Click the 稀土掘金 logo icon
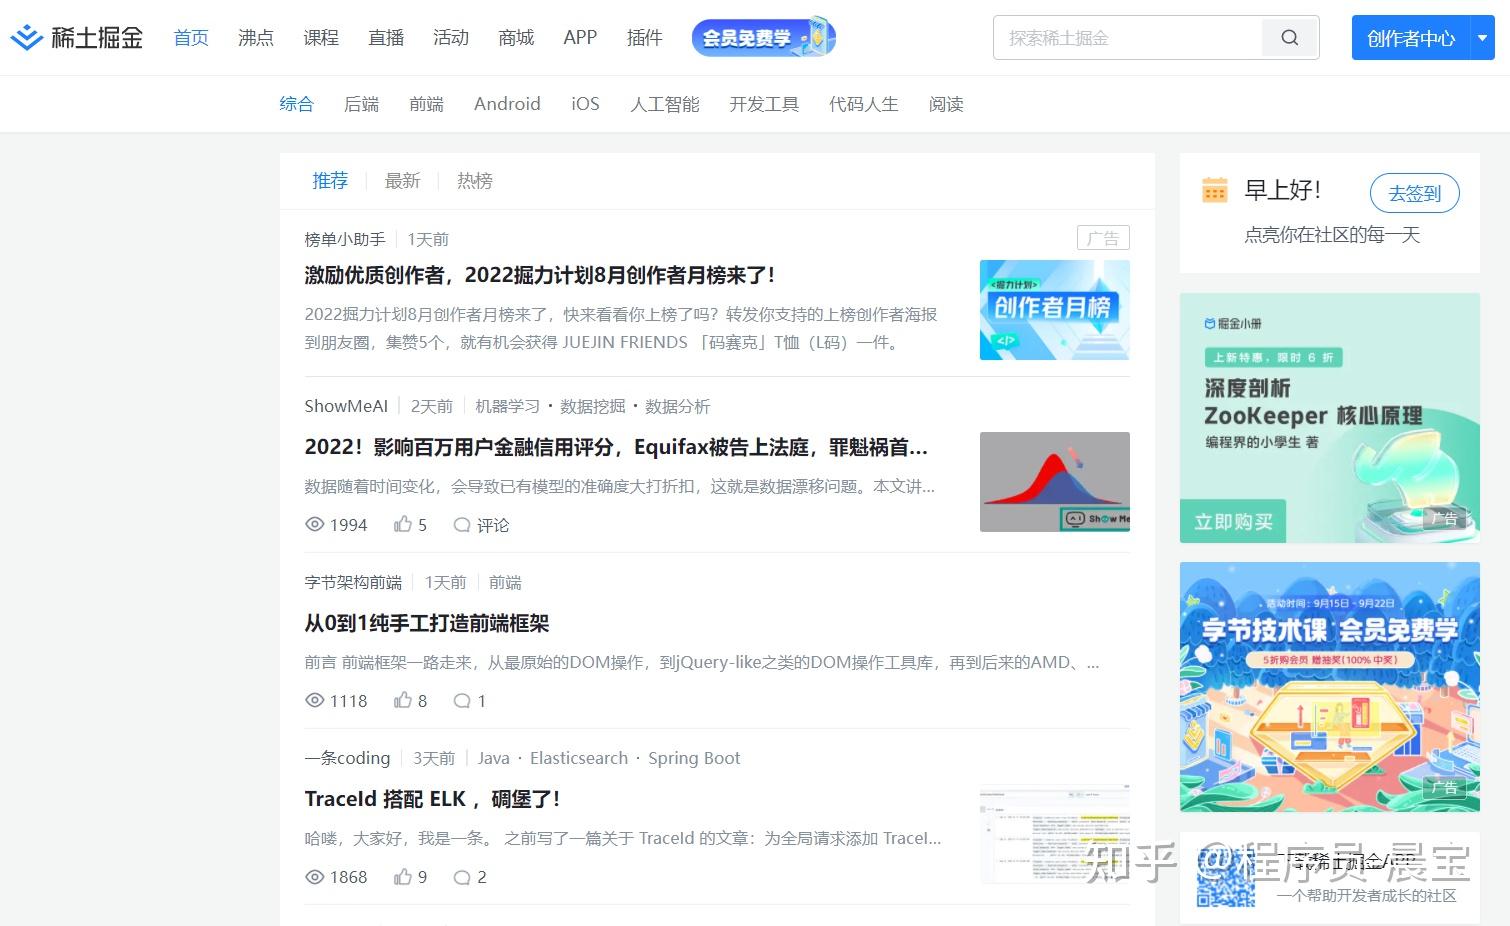Image resolution: width=1510 pixels, height=926 pixels. (x=27, y=38)
